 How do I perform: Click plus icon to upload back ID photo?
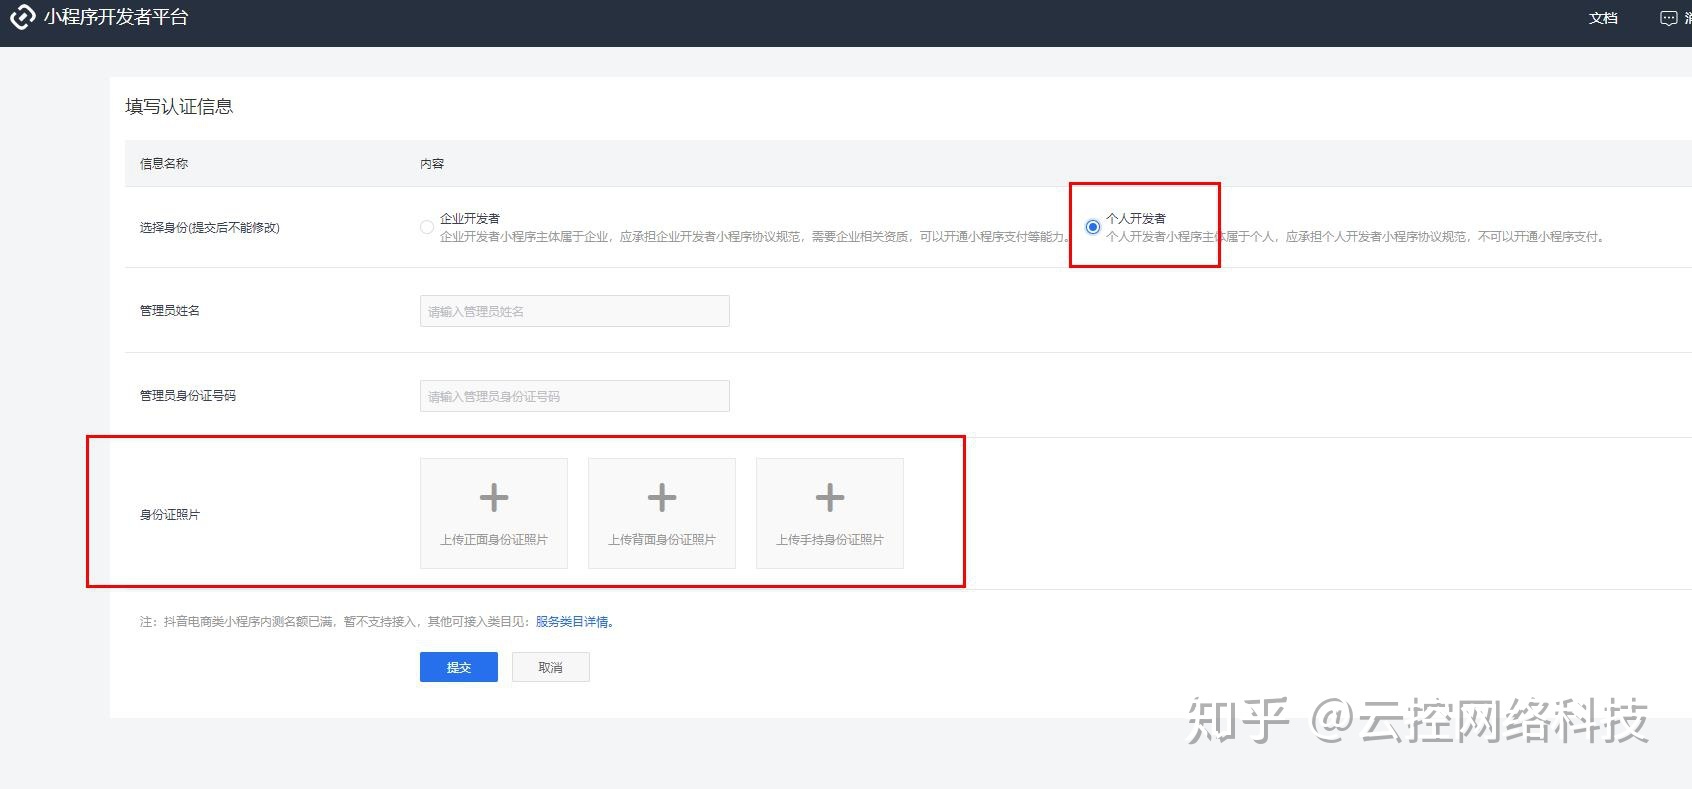(662, 497)
